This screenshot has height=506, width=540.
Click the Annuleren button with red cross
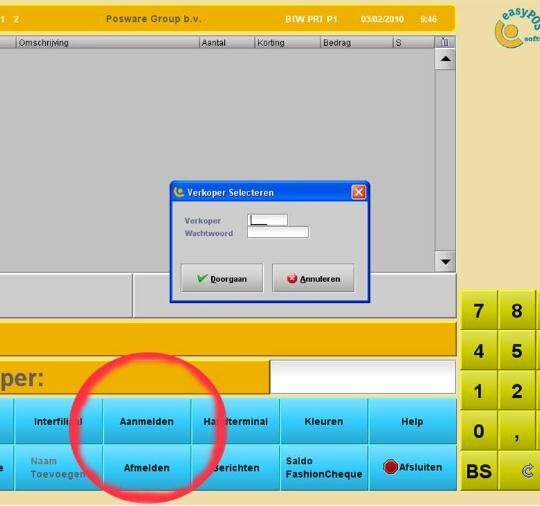click(313, 278)
